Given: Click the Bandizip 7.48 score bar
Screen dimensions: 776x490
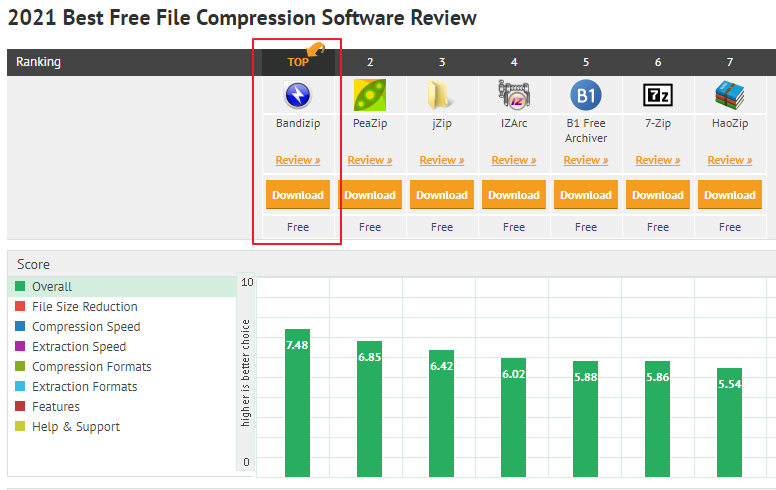Looking at the screenshot, I should click(x=297, y=403).
